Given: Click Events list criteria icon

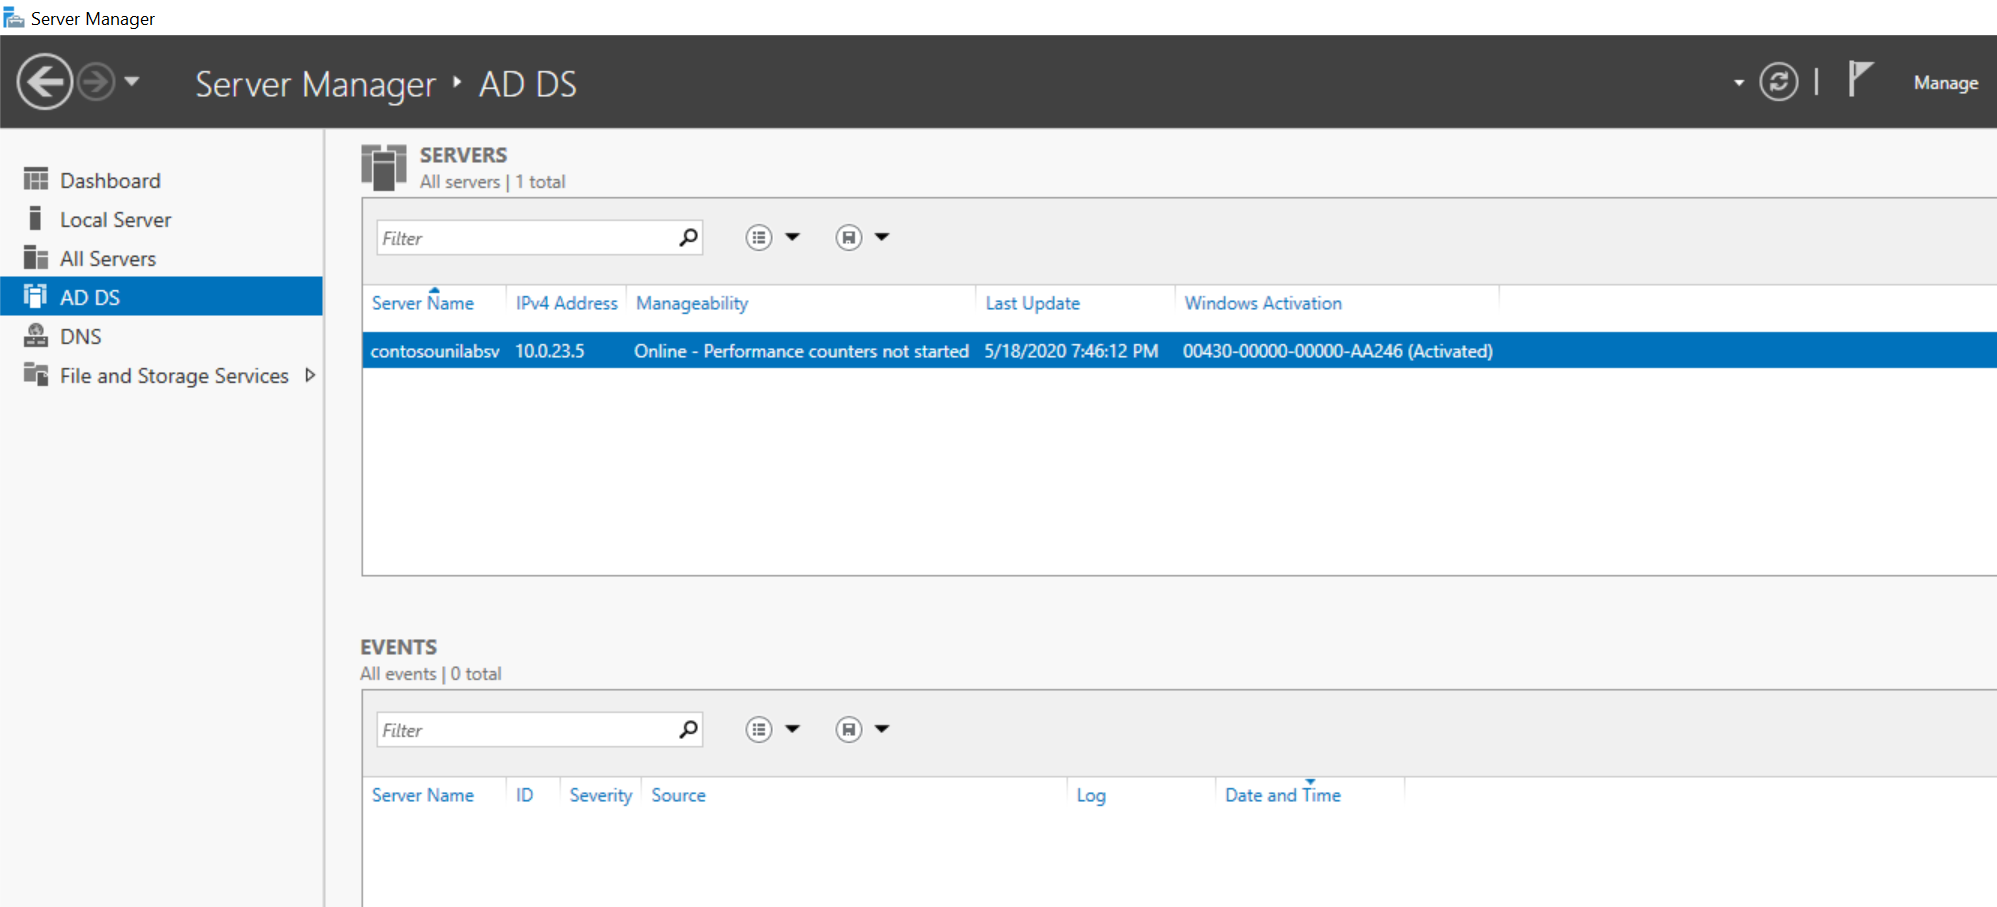Looking at the screenshot, I should [x=759, y=729].
